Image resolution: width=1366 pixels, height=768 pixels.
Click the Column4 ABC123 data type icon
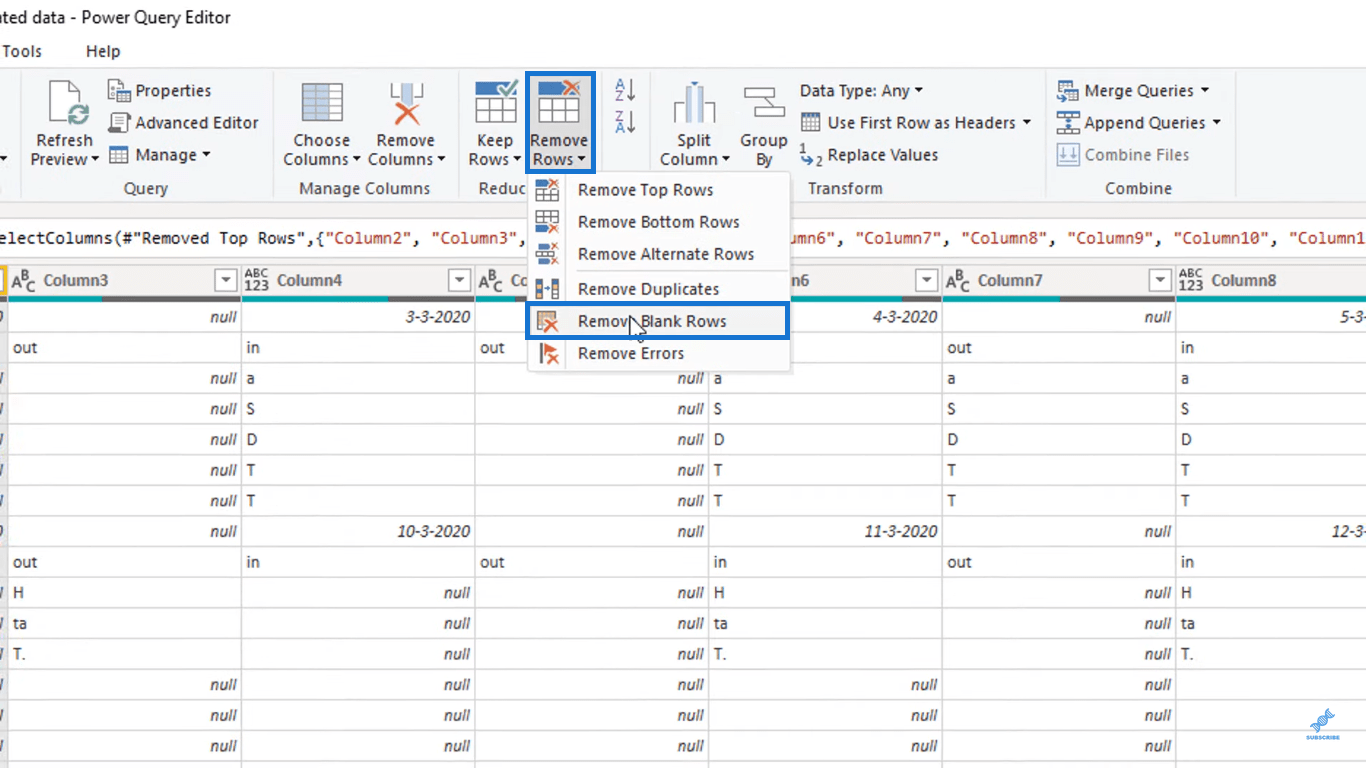257,281
